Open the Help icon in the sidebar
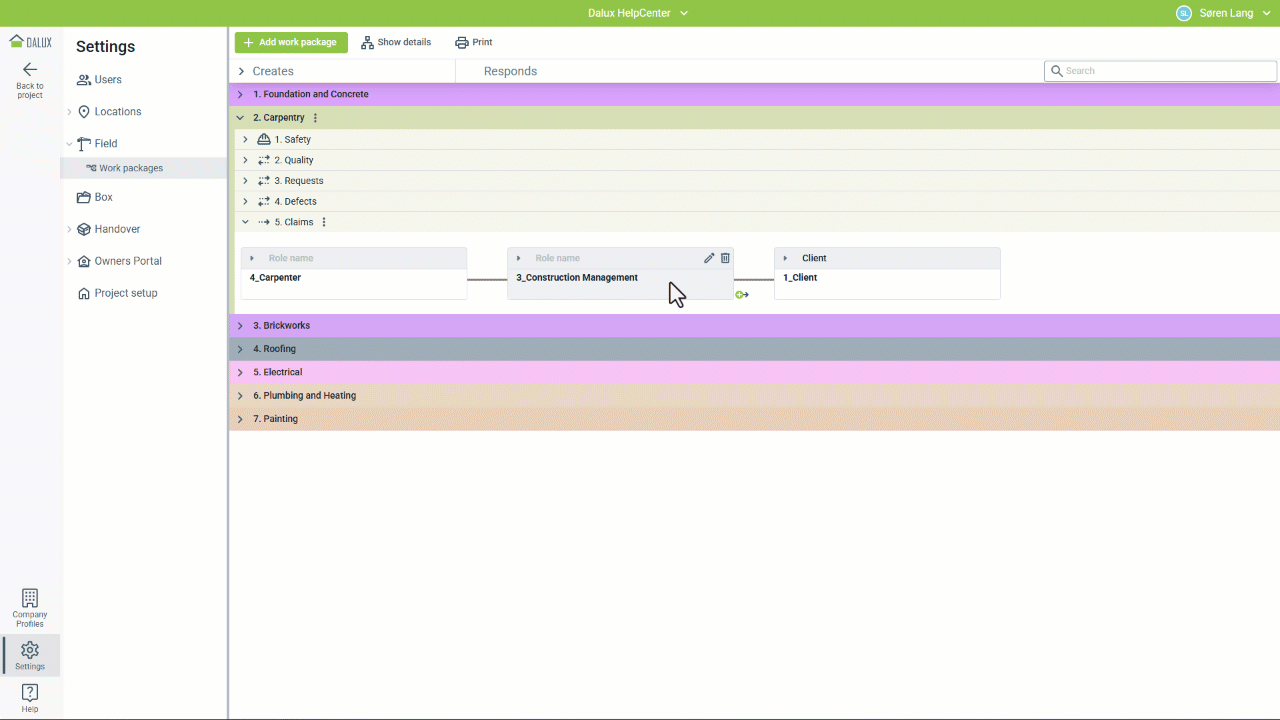 30,697
